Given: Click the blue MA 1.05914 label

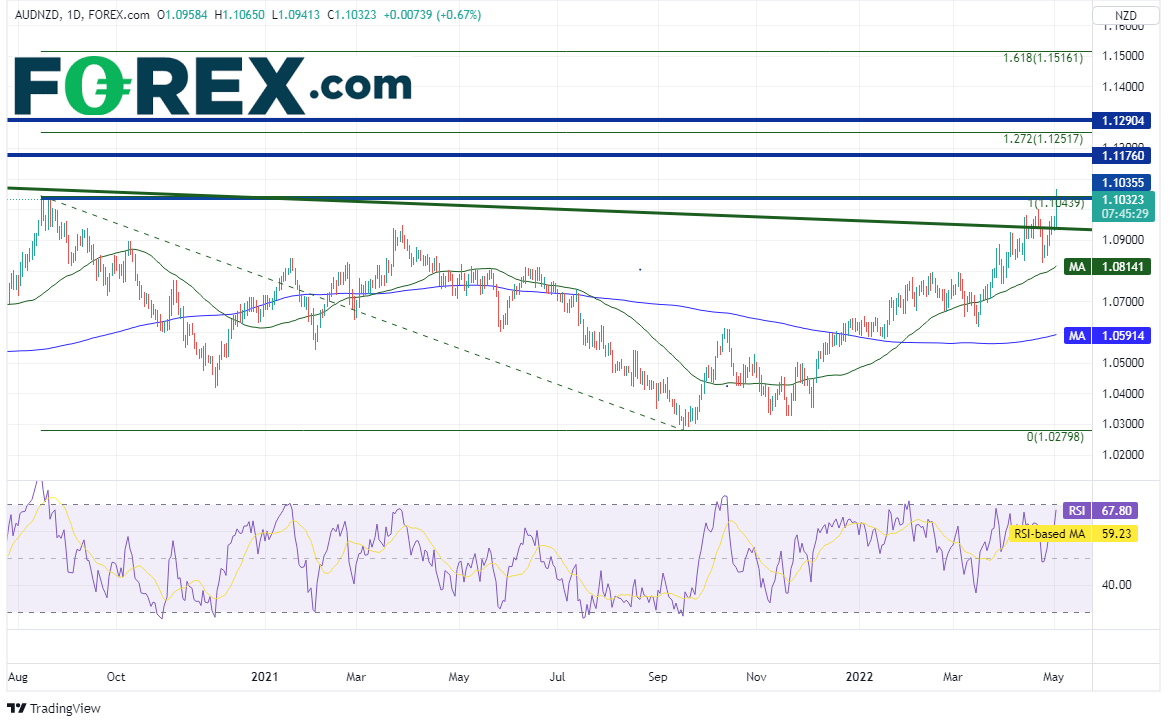Looking at the screenshot, I should (1077, 337).
